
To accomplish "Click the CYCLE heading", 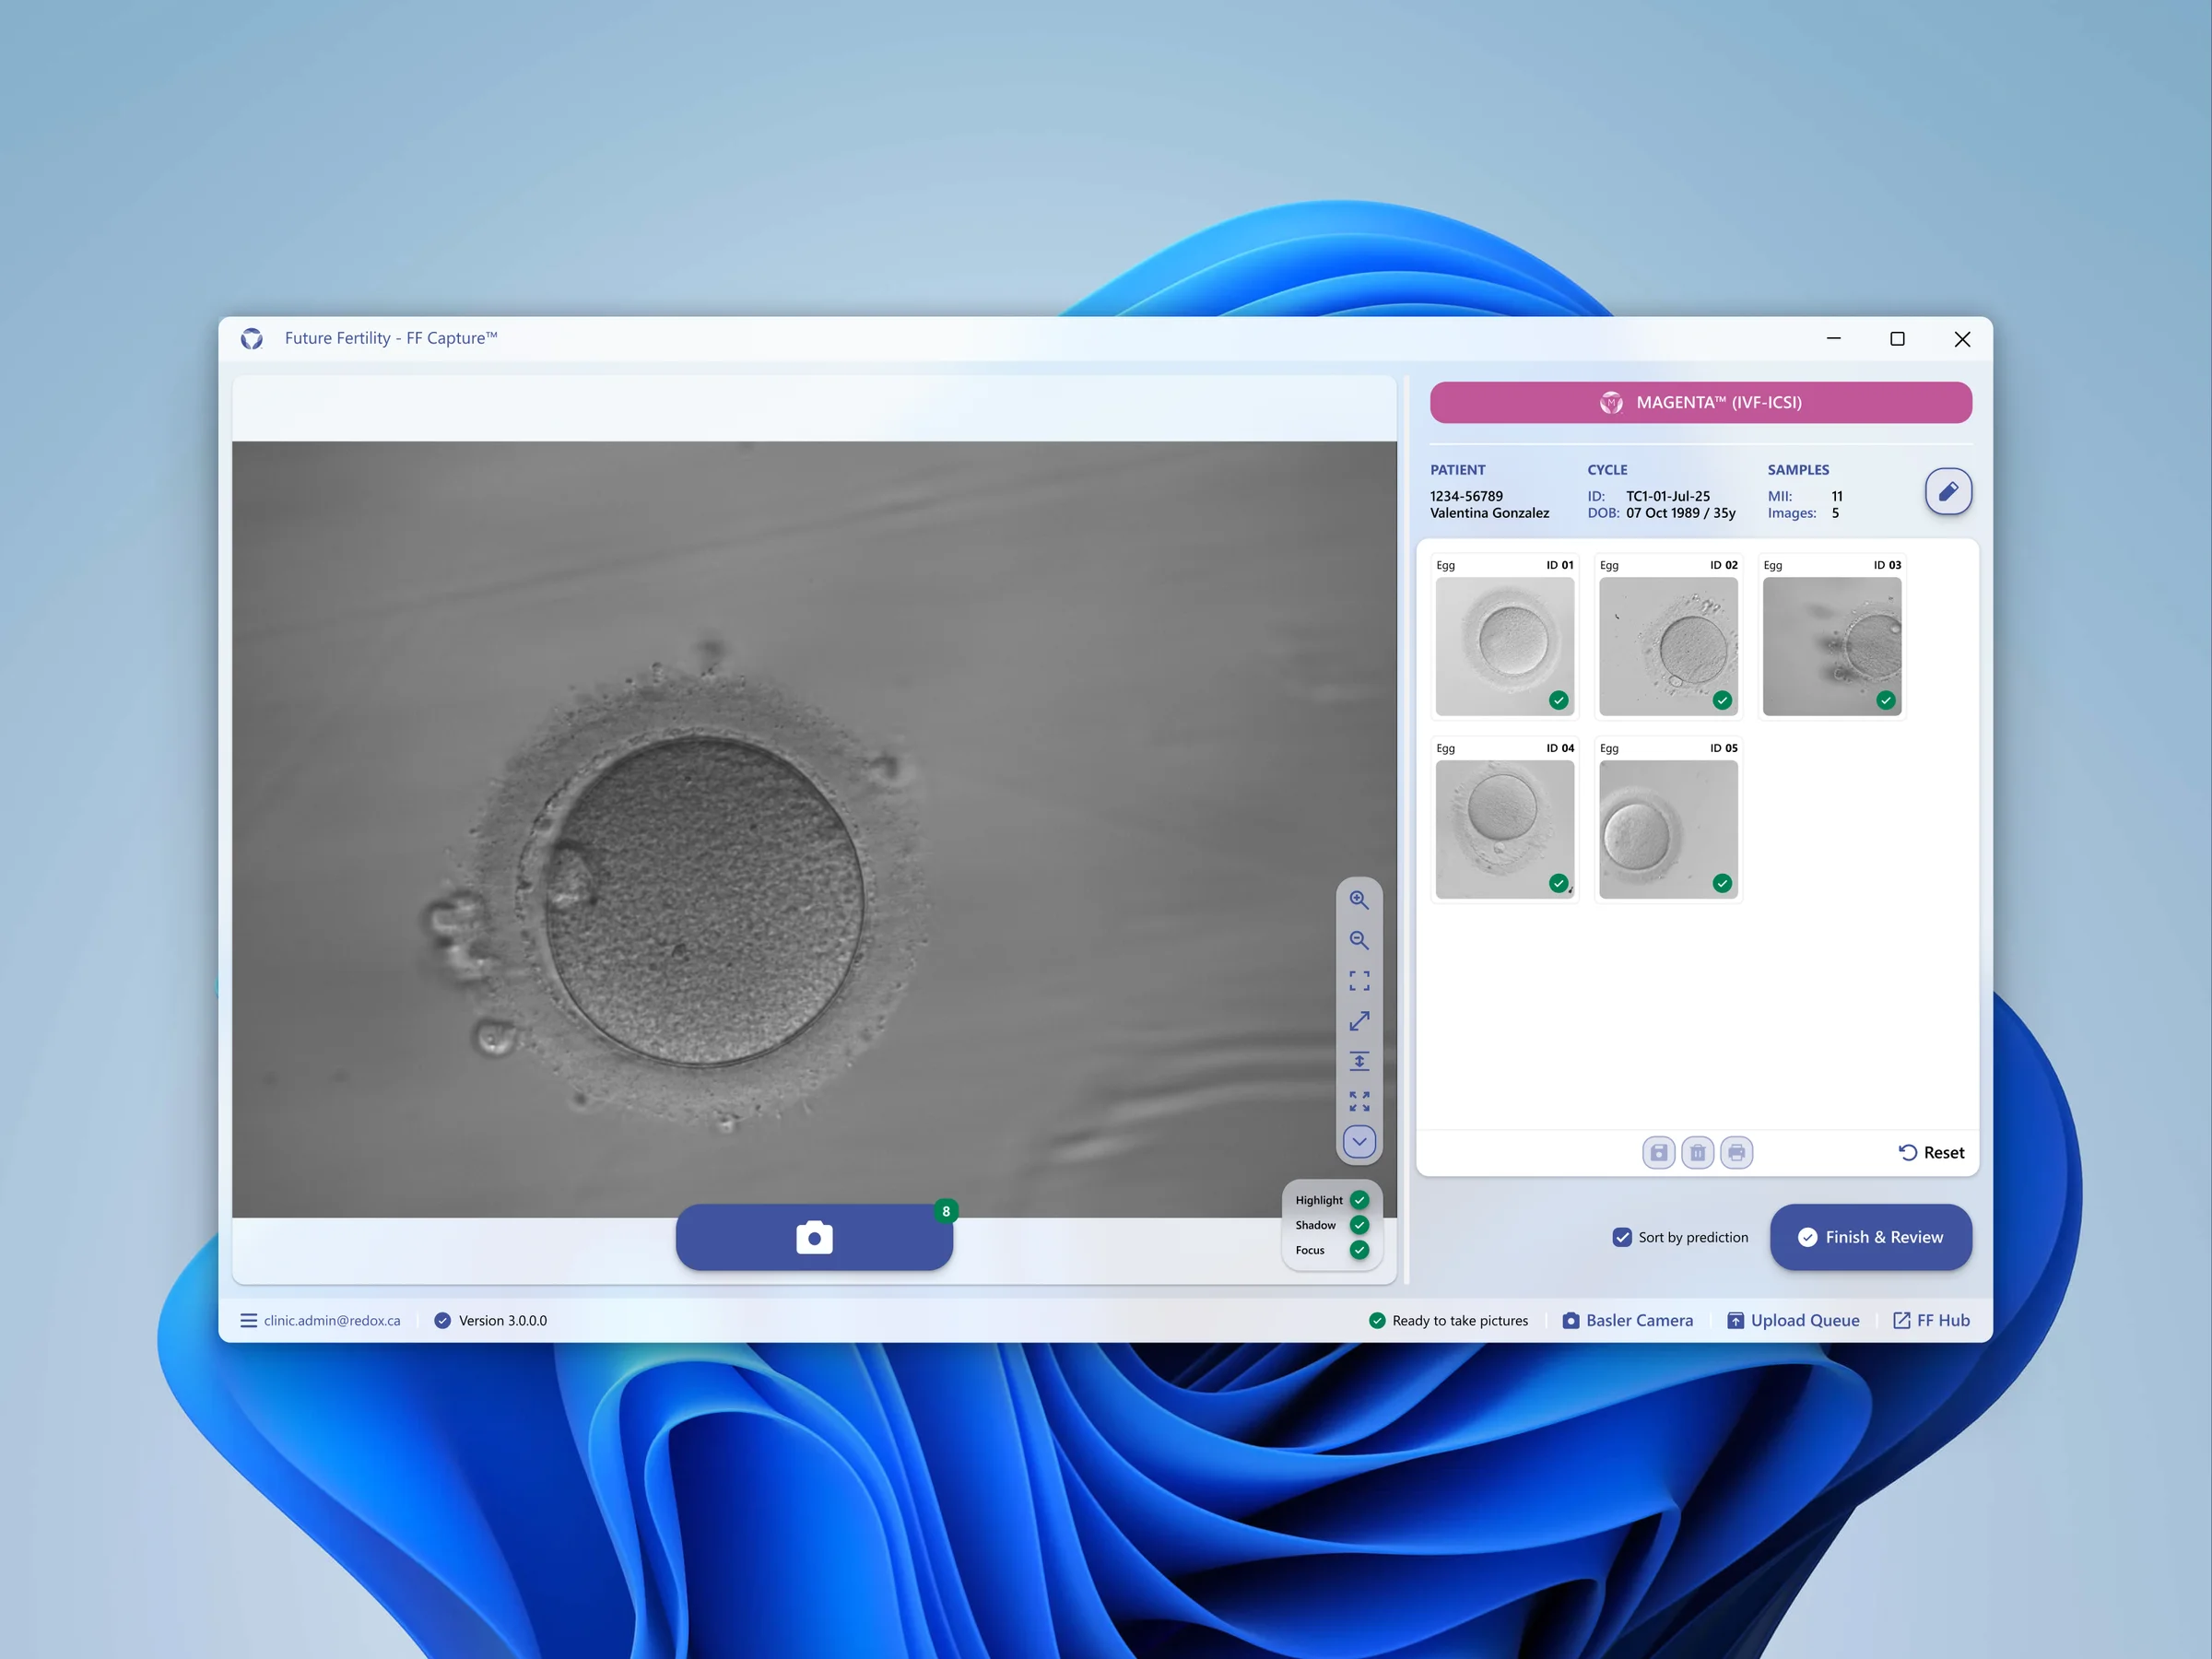I will point(1607,469).
